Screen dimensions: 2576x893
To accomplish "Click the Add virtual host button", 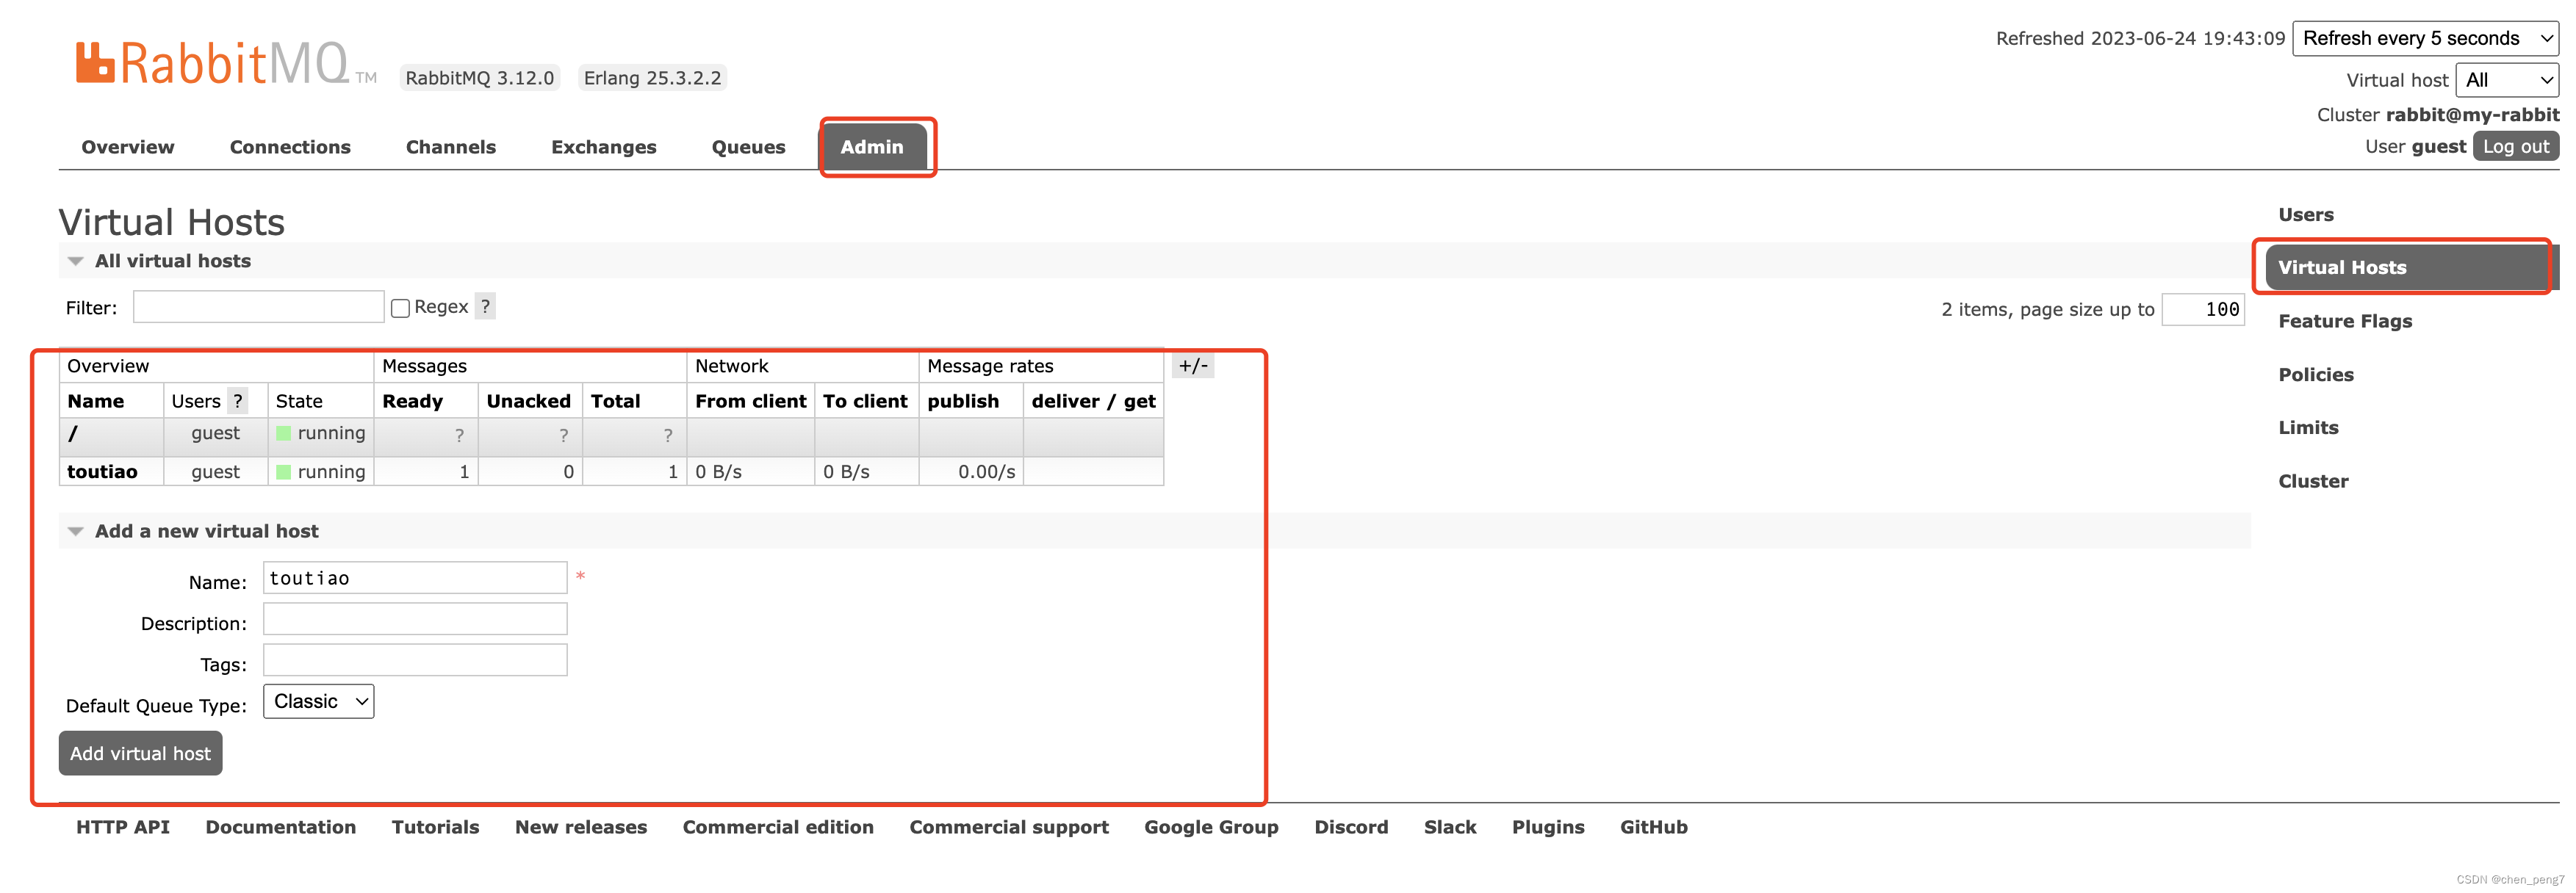I will pyautogui.click(x=140, y=753).
